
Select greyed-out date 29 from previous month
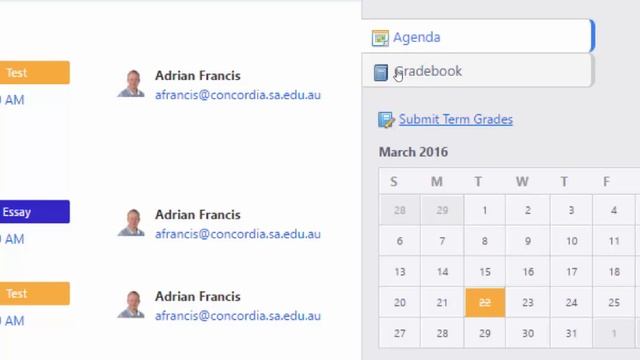point(442,210)
